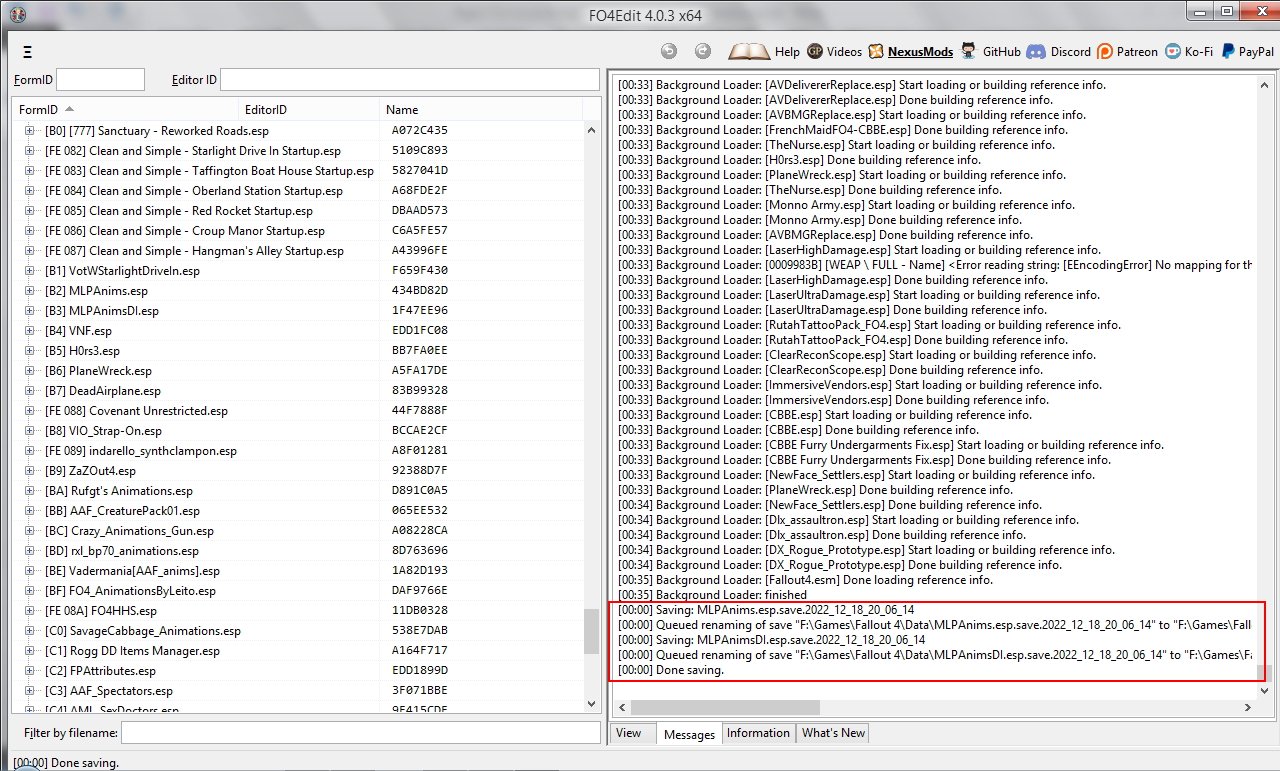
Task: Open the Patreon link in toolbar
Action: (x=1105, y=51)
